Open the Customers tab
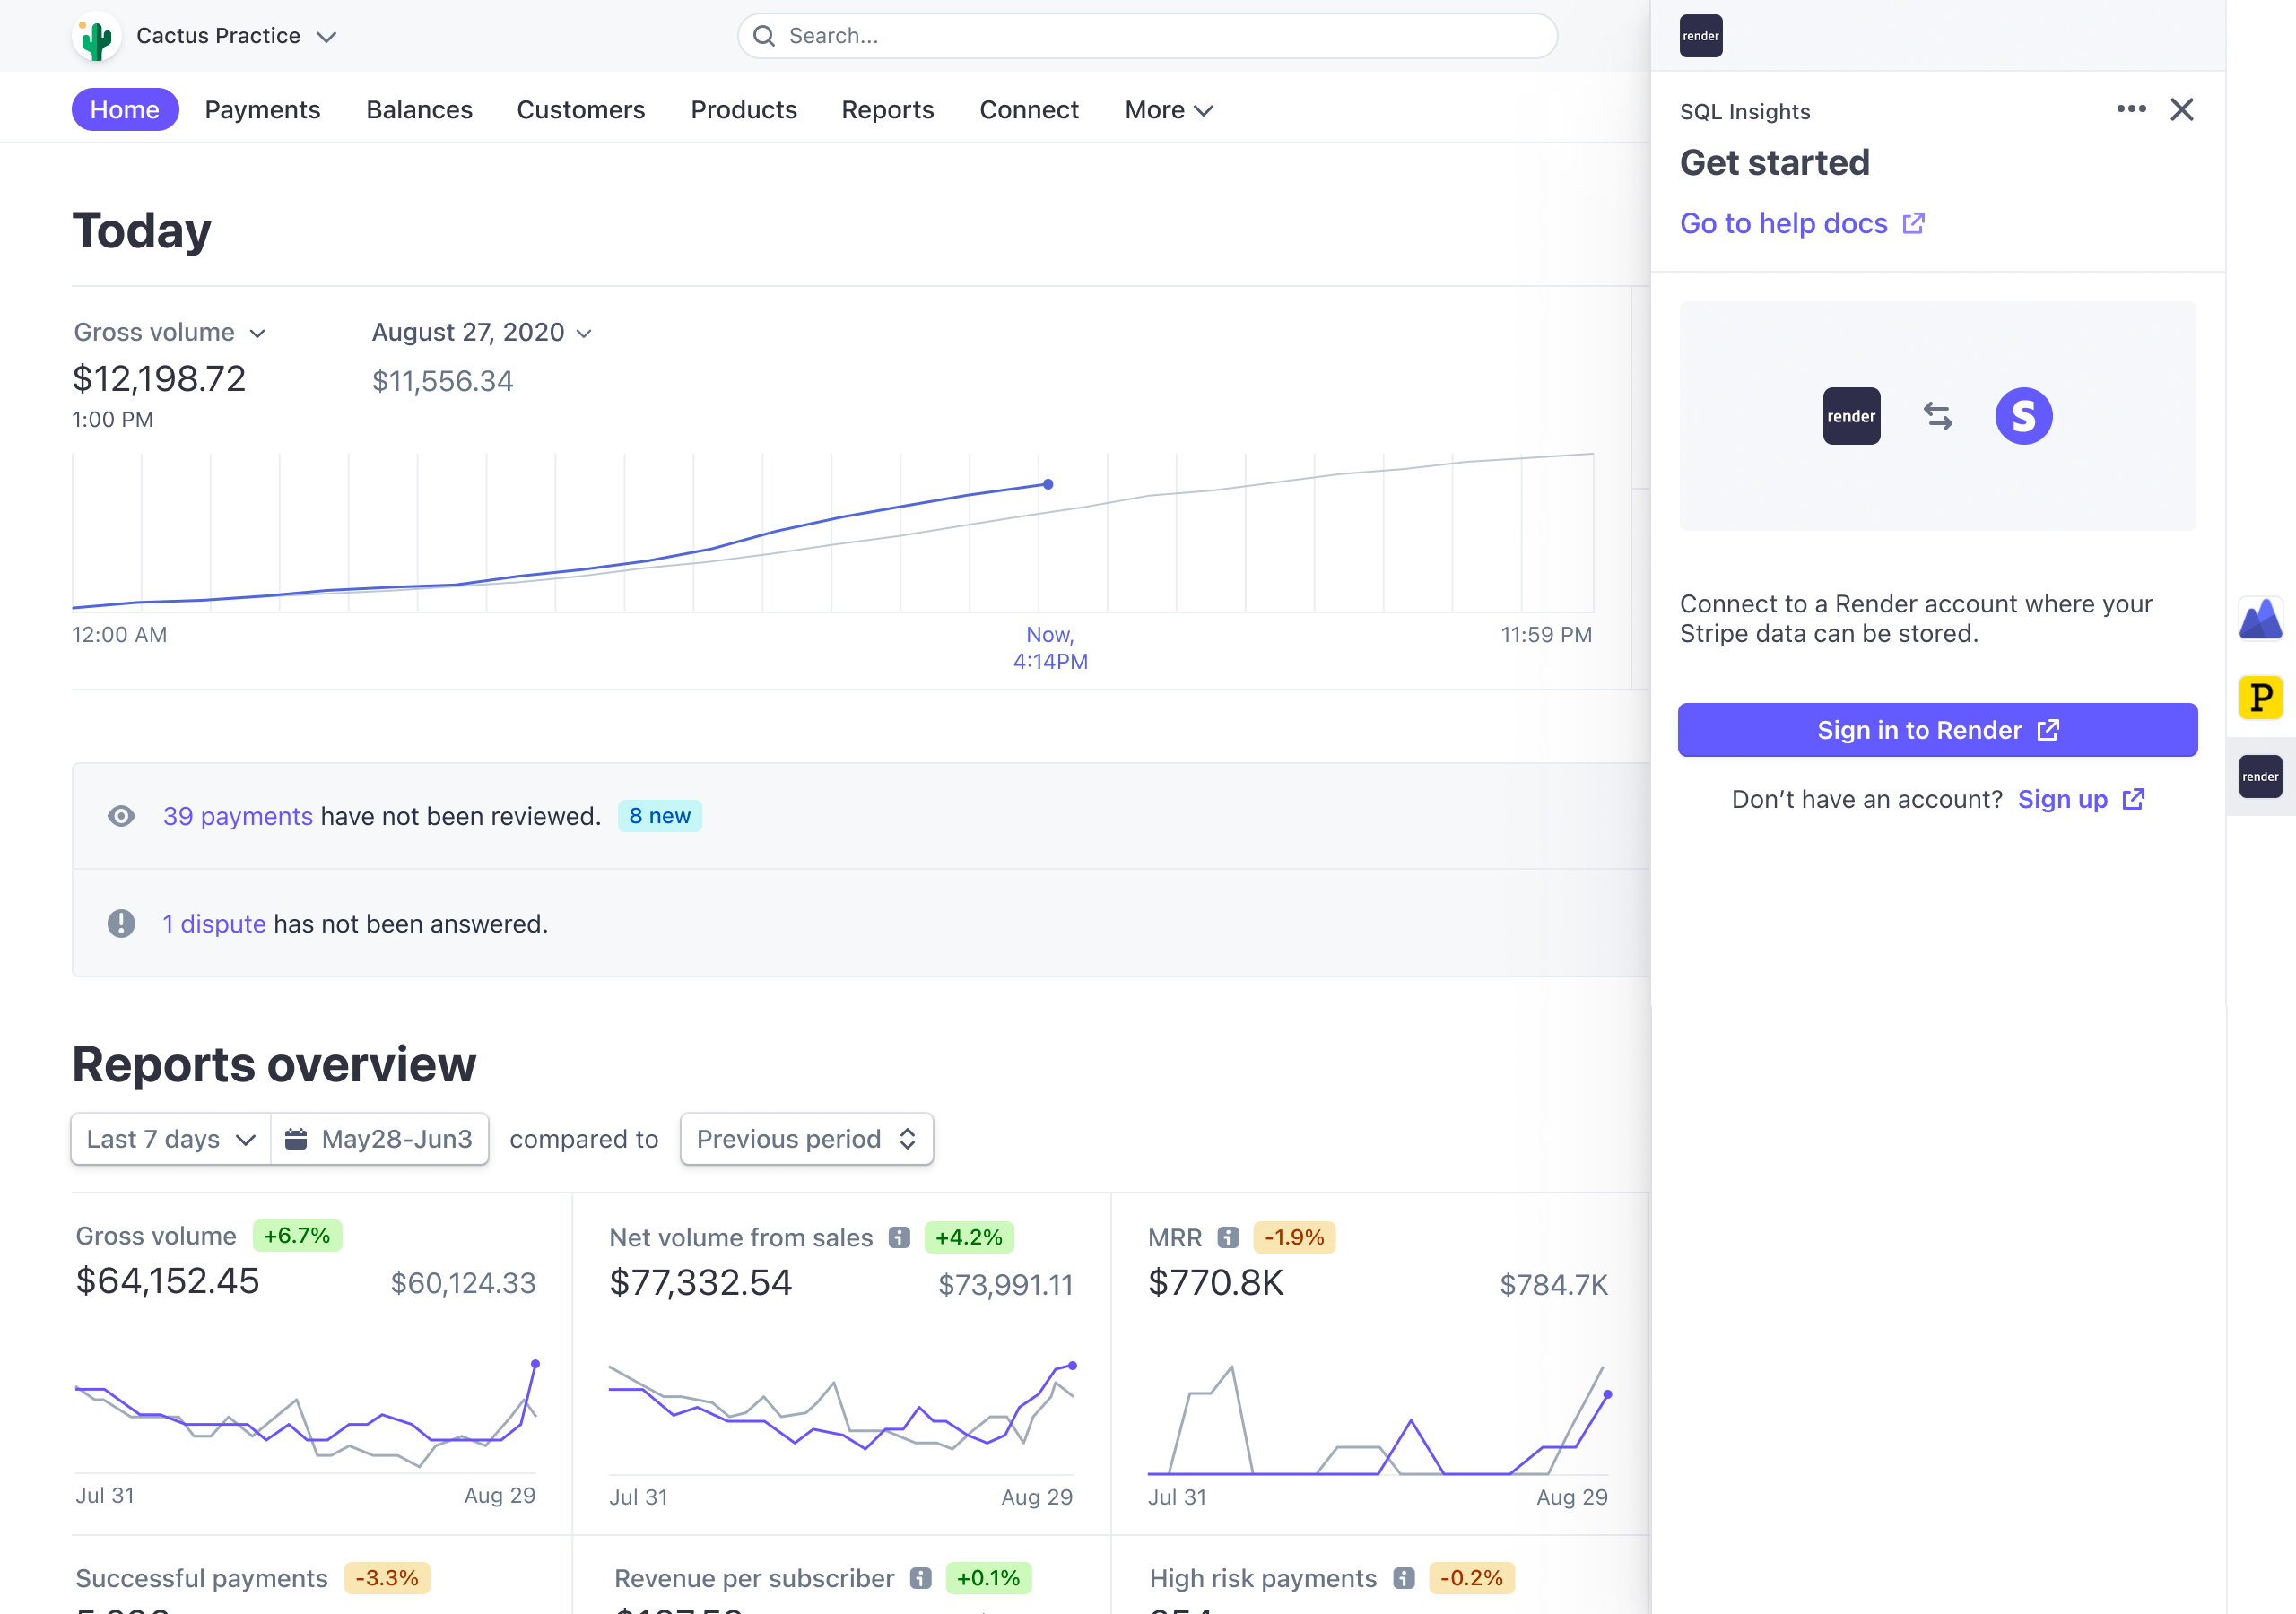2296x1614 pixels. tap(581, 109)
